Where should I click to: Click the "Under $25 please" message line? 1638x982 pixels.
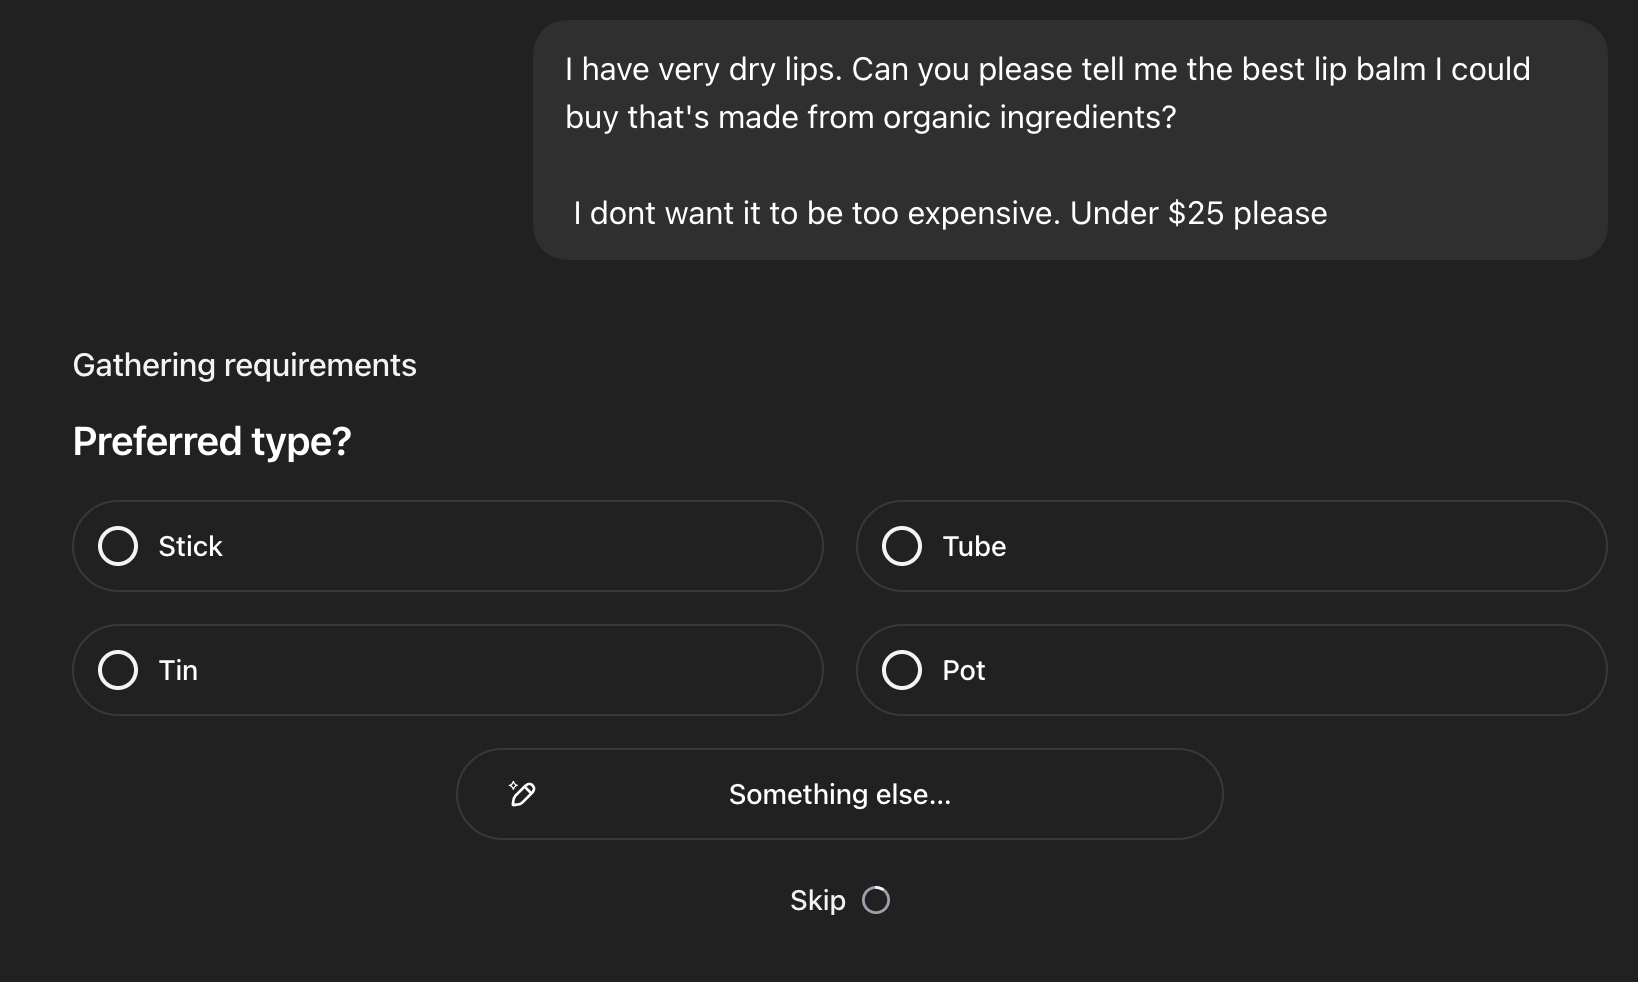point(1198,213)
